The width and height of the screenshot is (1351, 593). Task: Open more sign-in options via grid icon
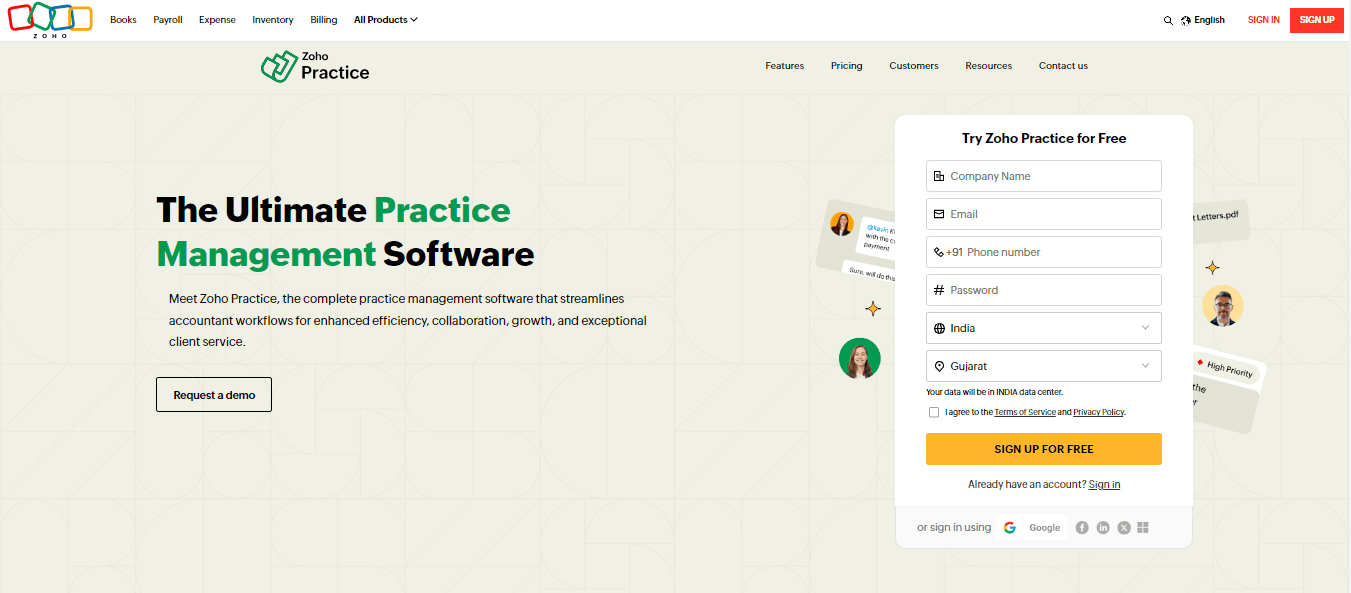click(1143, 527)
